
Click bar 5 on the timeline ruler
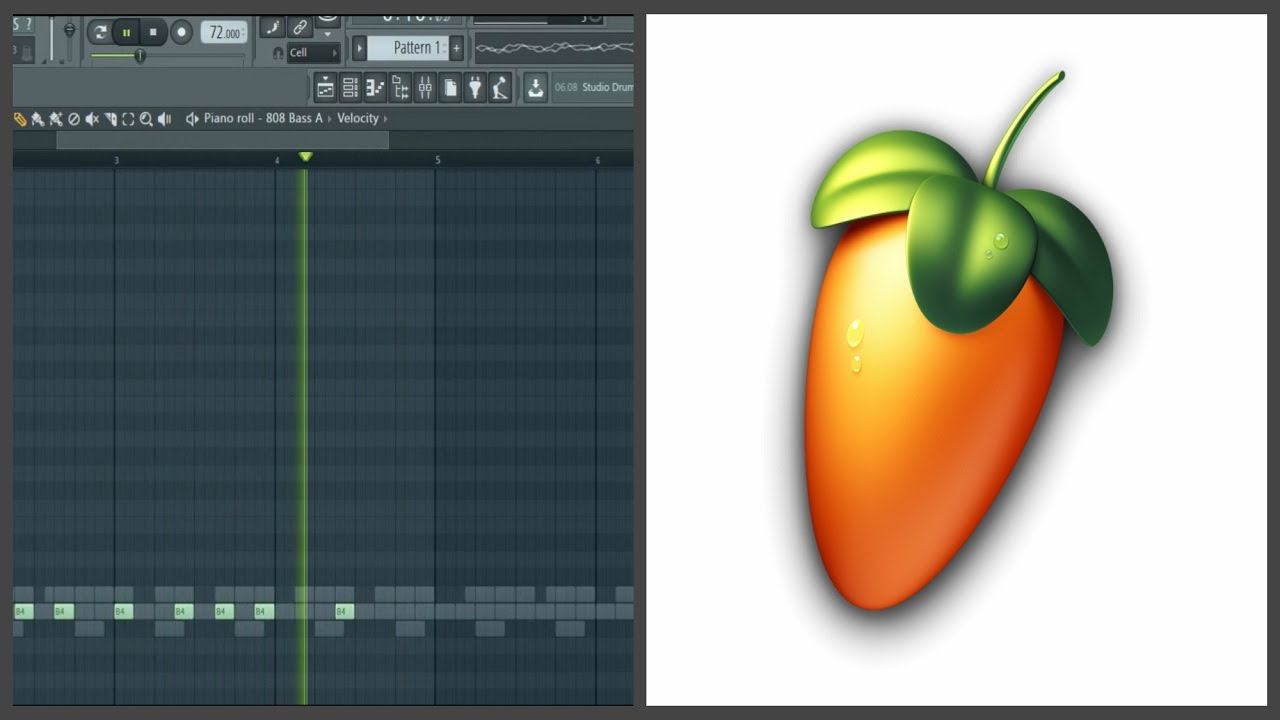(437, 160)
